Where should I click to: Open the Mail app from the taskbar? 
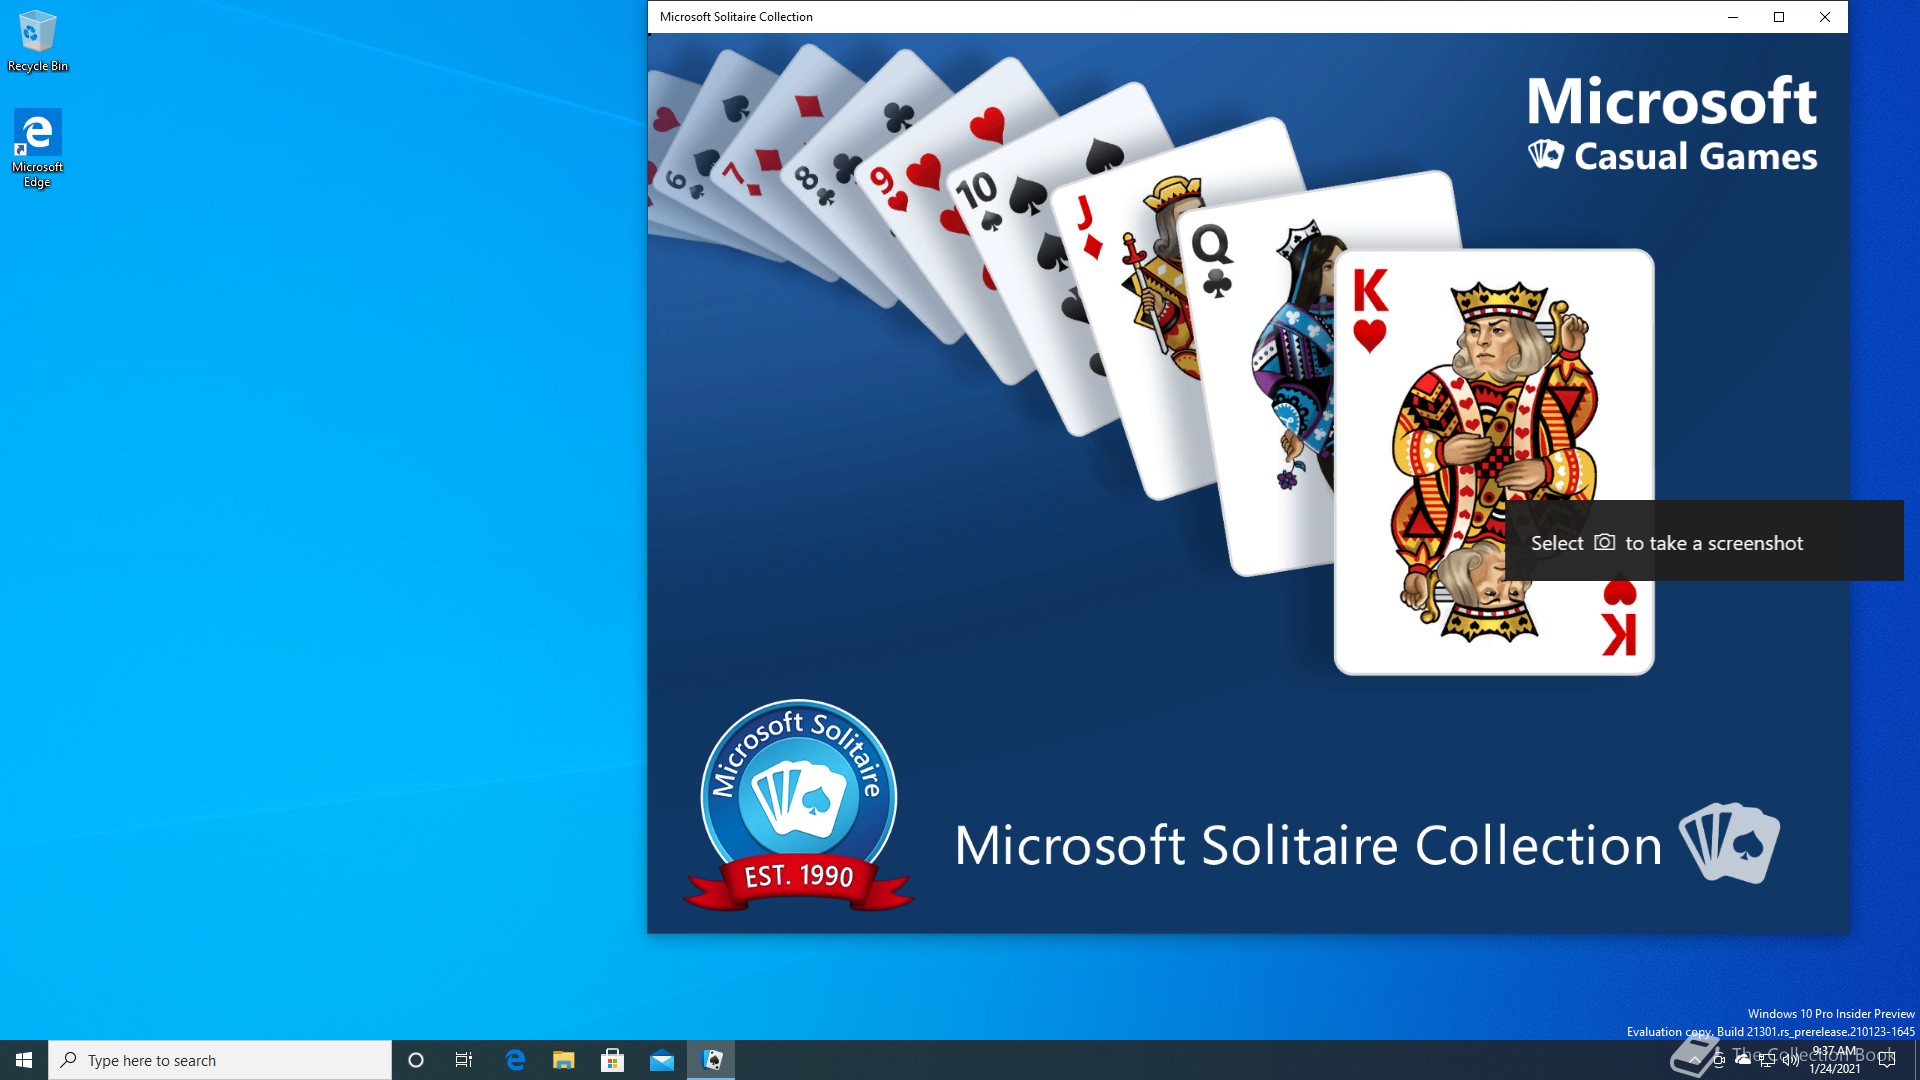(x=662, y=1060)
